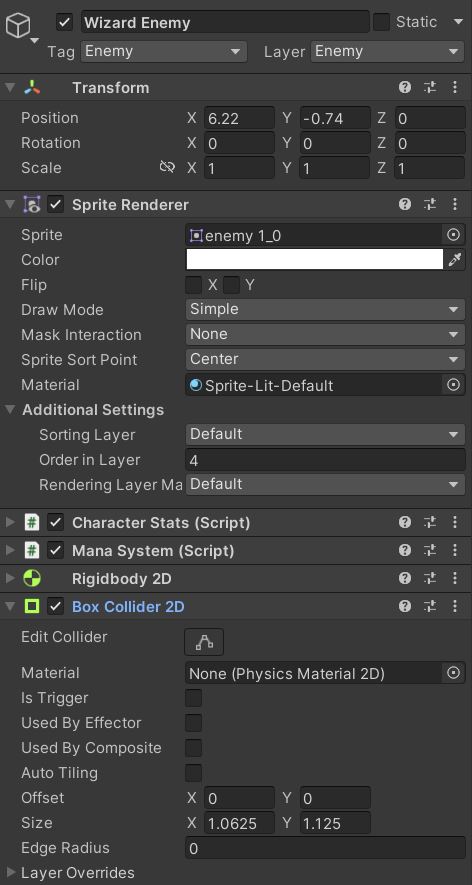The height and width of the screenshot is (885, 472).
Task: Expand the Character Stats script component
Action: (10, 522)
